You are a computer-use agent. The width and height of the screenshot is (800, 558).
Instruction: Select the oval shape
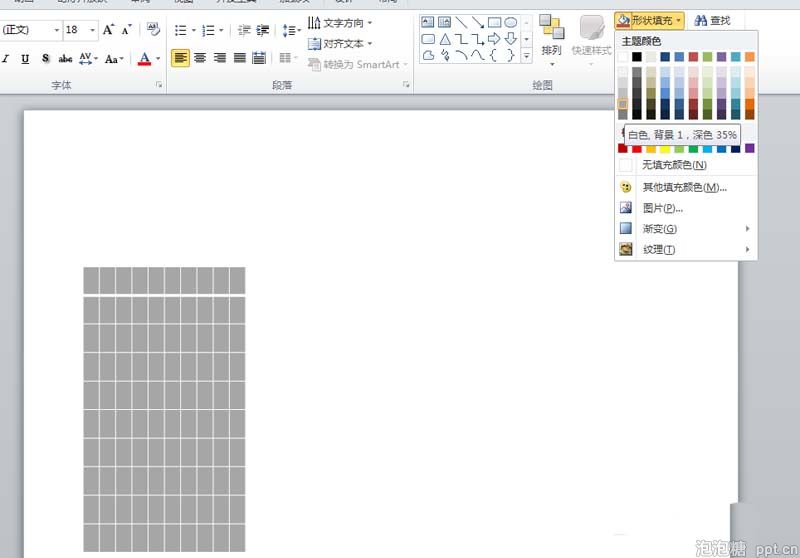511,22
